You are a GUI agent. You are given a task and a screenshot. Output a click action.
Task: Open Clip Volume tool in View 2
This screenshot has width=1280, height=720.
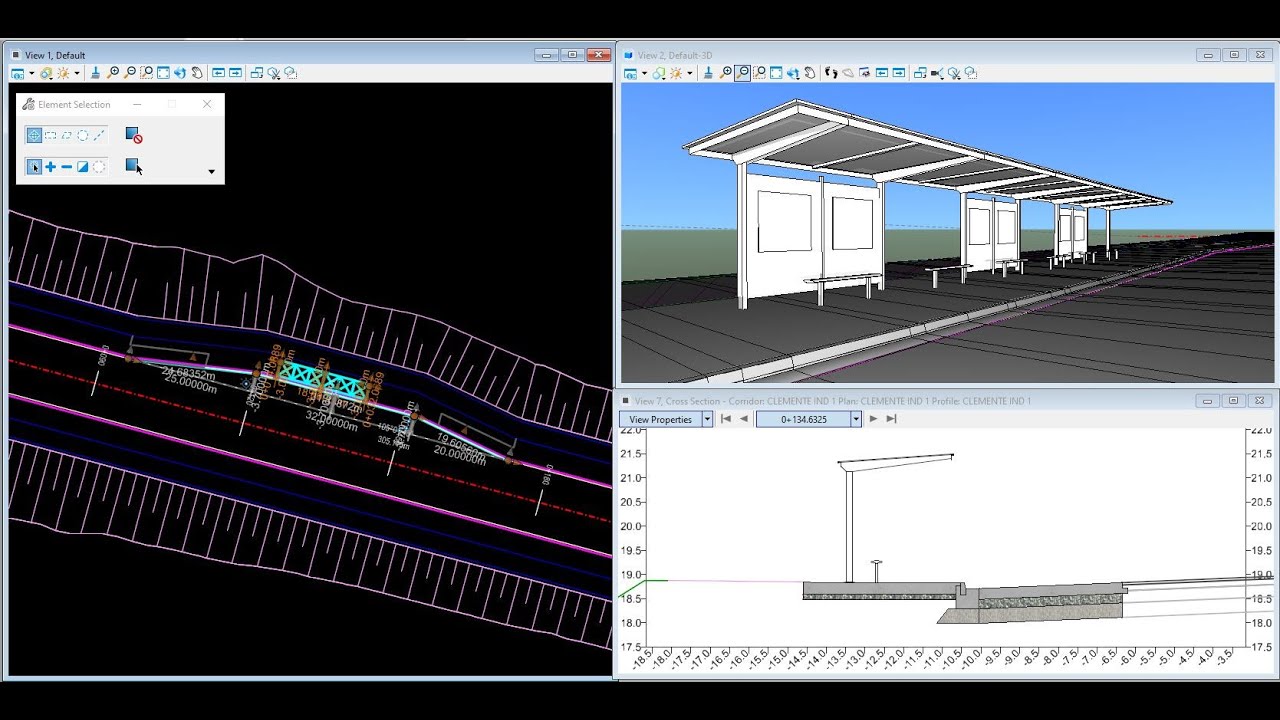click(954, 73)
